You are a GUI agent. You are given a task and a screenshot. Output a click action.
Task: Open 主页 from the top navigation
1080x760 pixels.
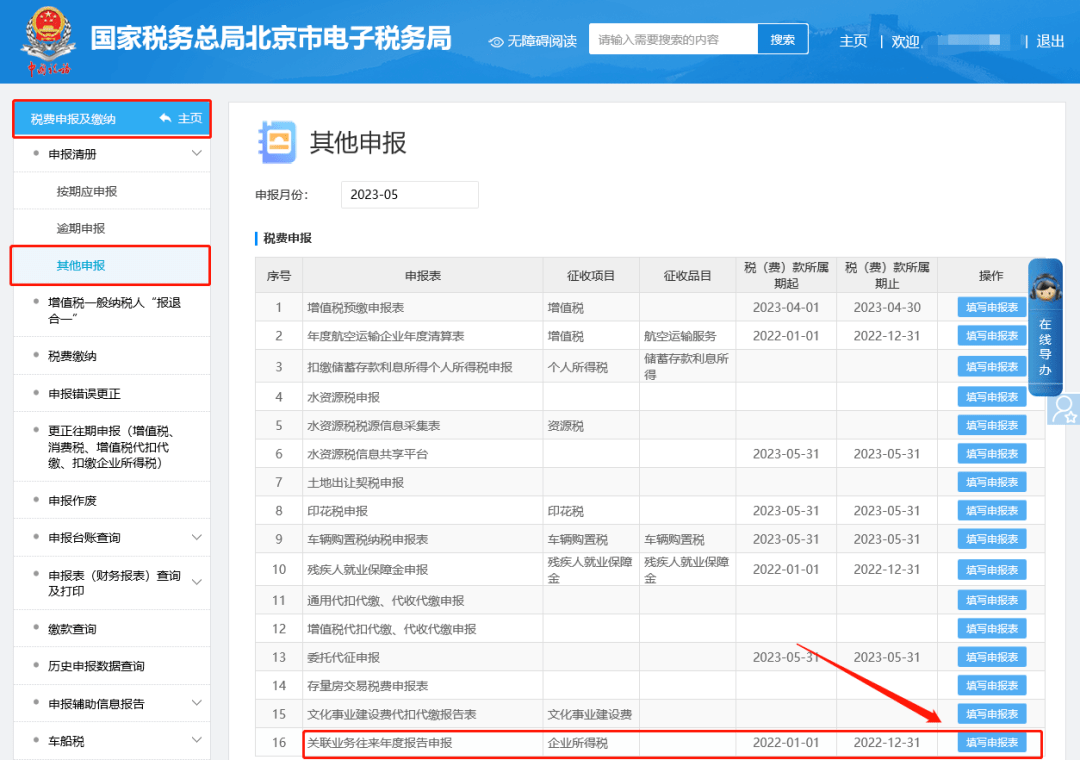tap(853, 42)
